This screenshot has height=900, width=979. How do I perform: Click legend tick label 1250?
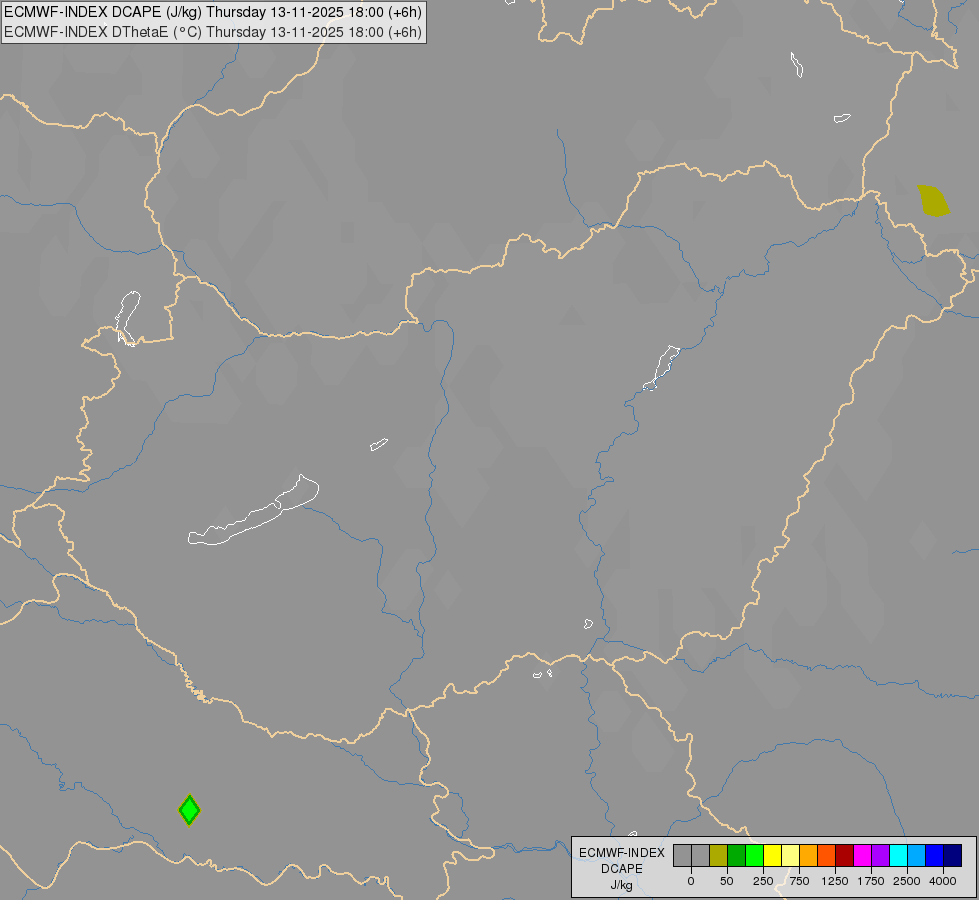pyautogui.click(x=835, y=881)
